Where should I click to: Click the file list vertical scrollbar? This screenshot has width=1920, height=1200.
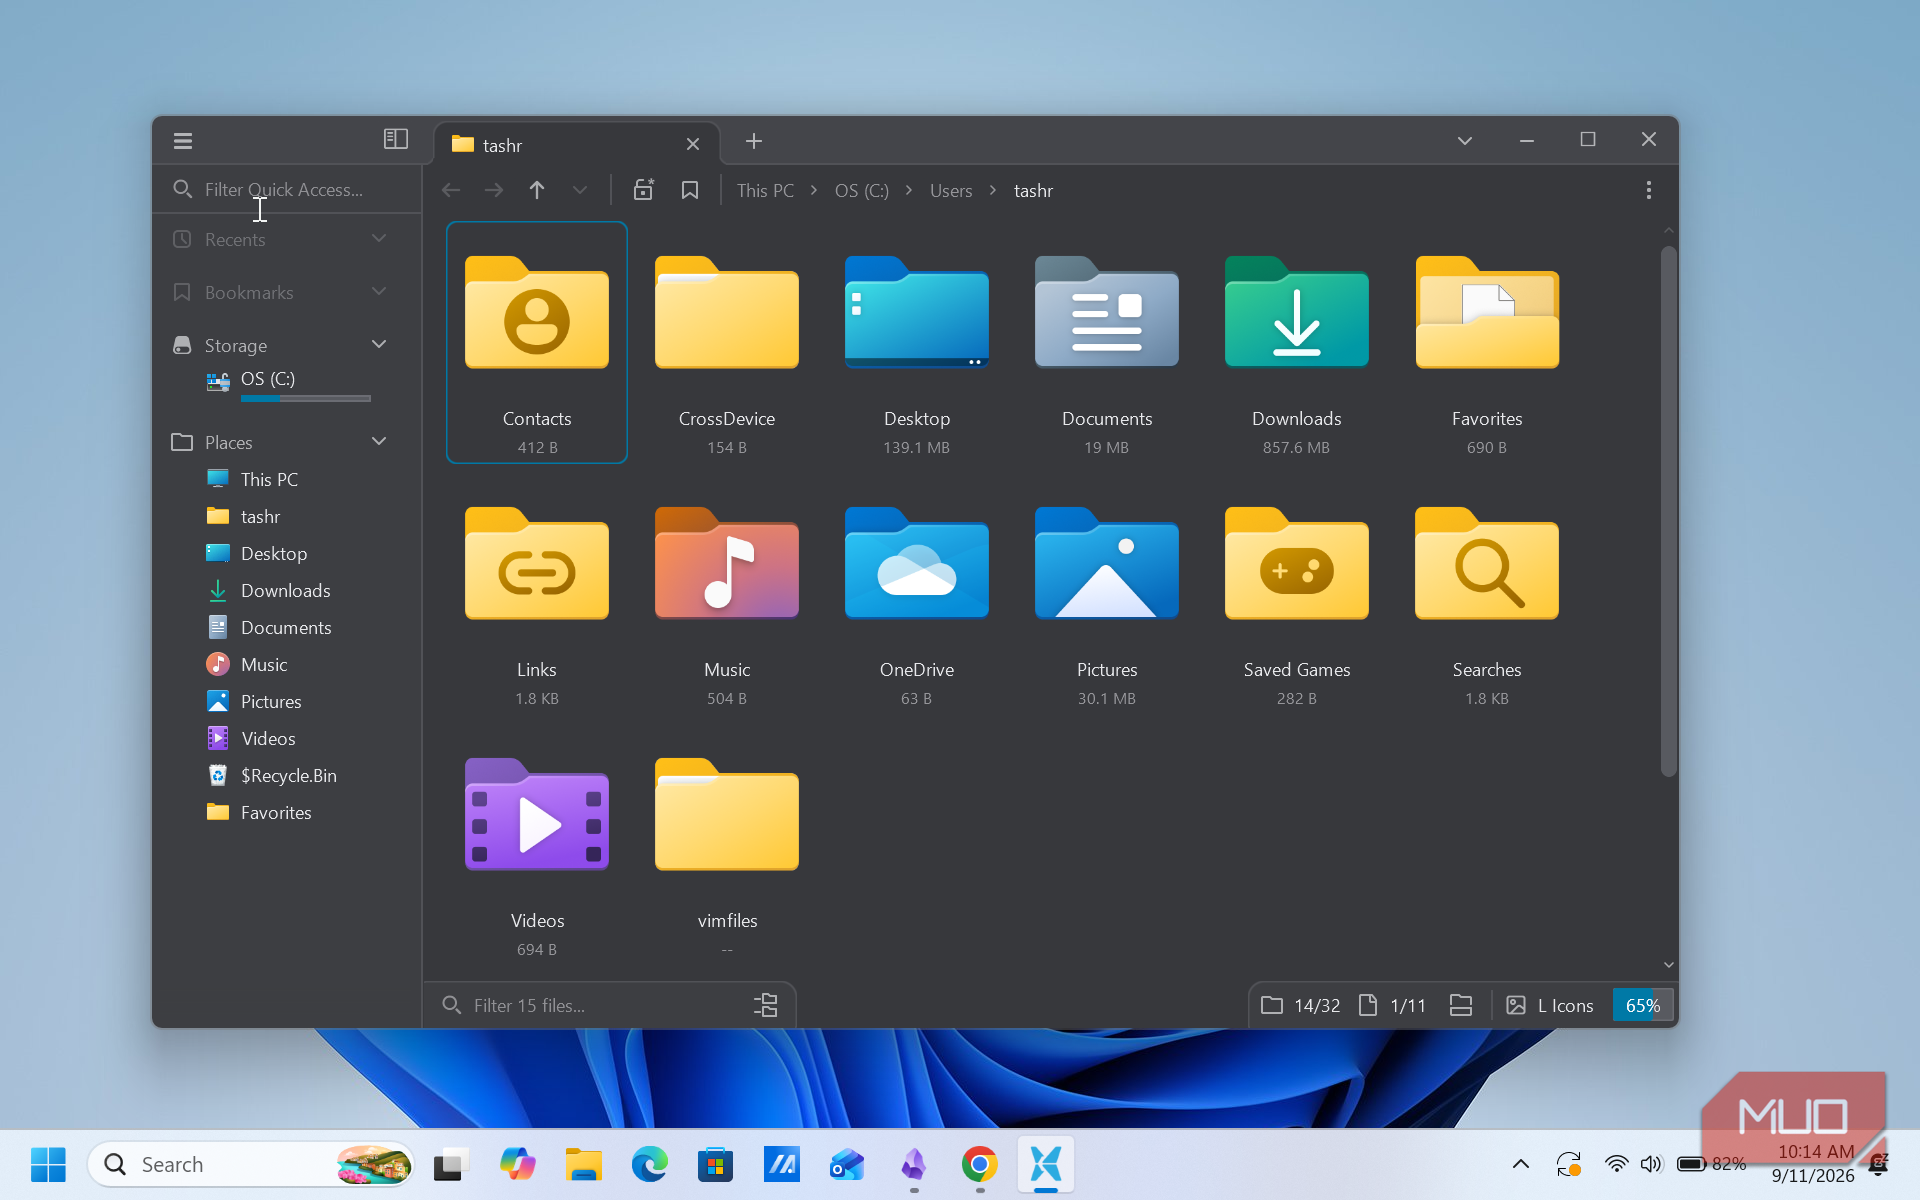1668,512
